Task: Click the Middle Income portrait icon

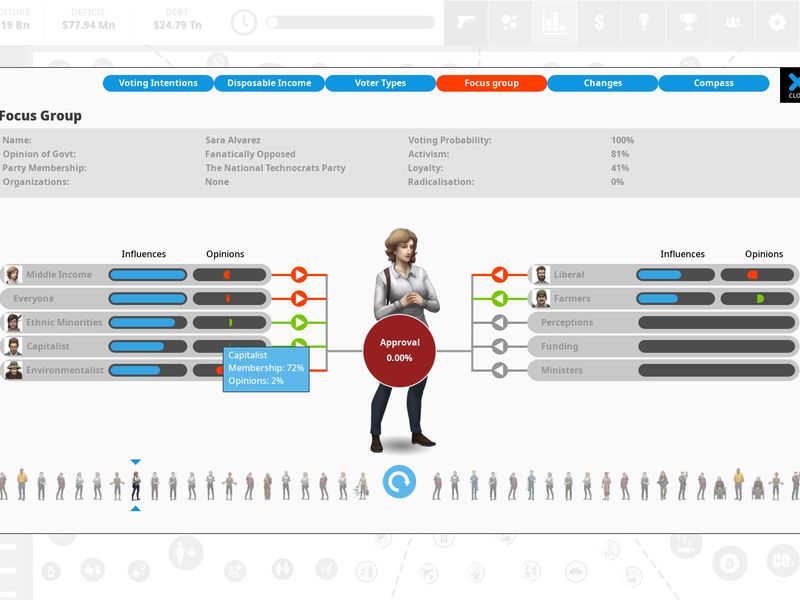Action: (13, 274)
